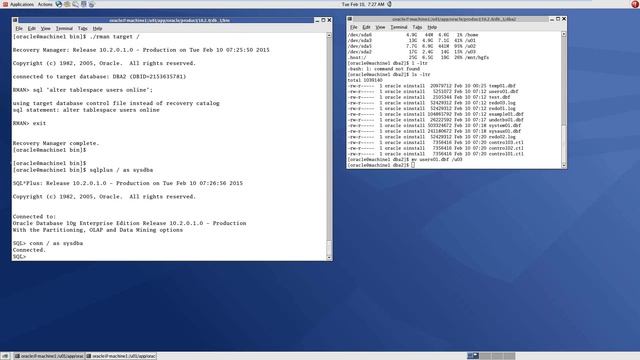Open View menu in left terminal
The height and width of the screenshot is (360, 640).
pyautogui.click(x=45, y=28)
